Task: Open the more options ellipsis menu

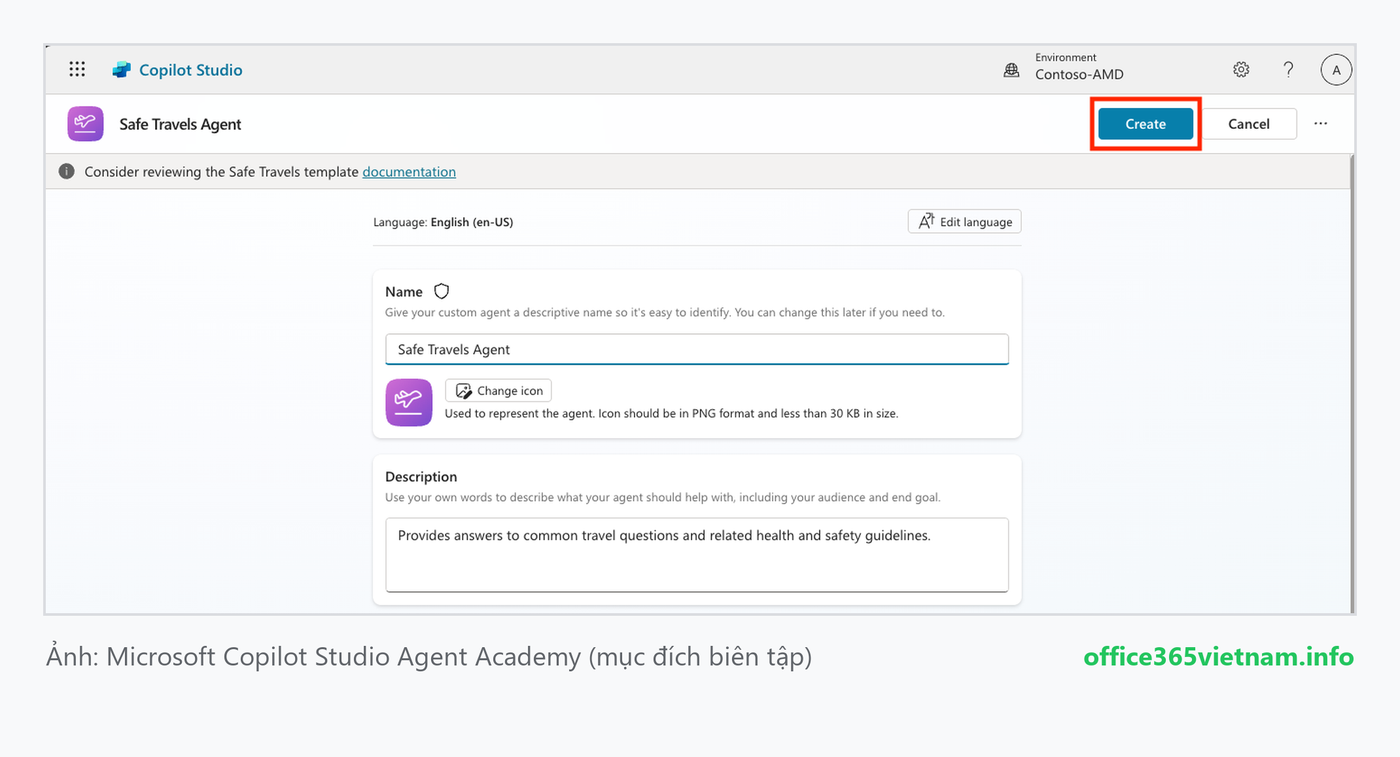Action: coord(1321,124)
